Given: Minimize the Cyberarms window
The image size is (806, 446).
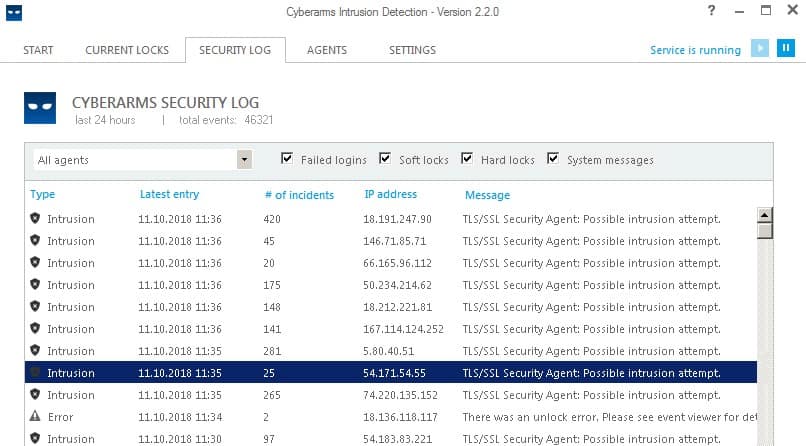Looking at the screenshot, I should point(739,11).
